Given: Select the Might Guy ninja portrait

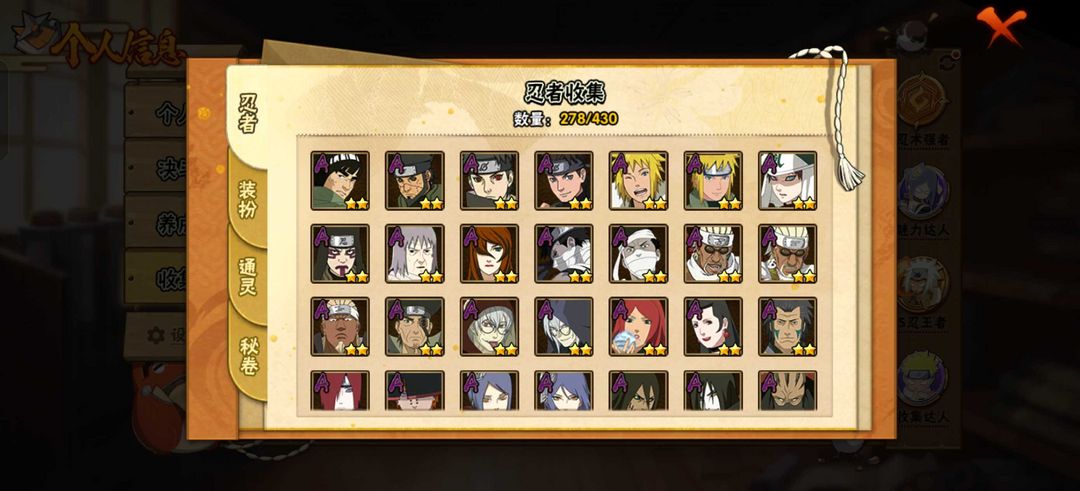Looking at the screenshot, I should coord(340,180).
